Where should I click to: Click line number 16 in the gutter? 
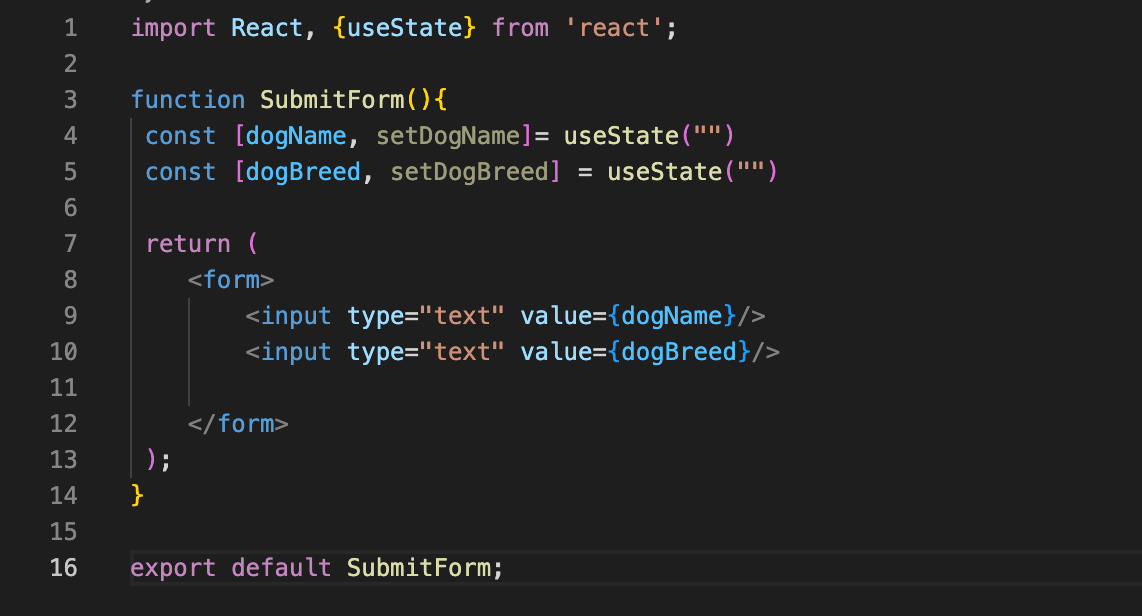pos(63,567)
